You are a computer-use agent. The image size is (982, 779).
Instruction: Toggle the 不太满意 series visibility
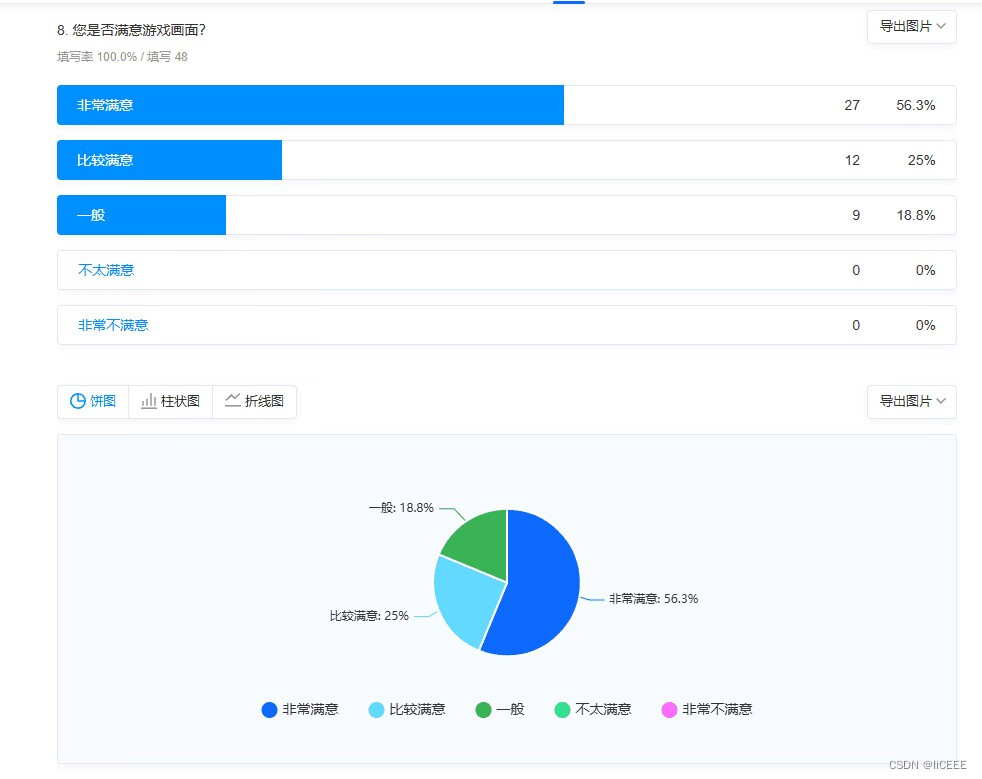[591, 709]
